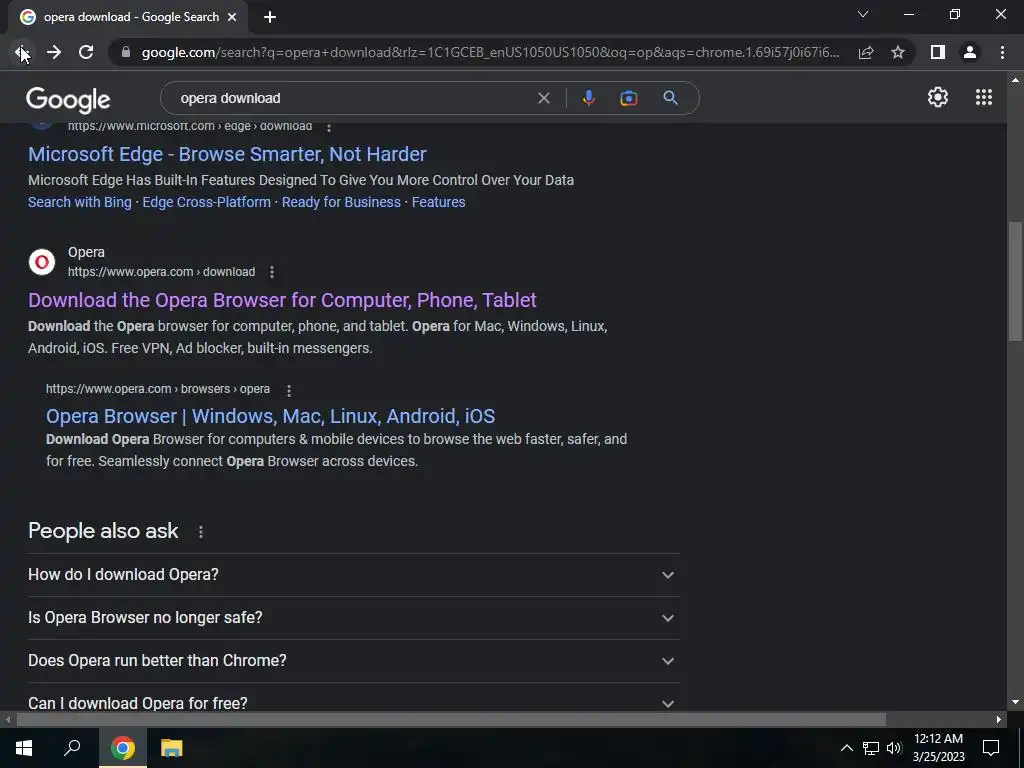
Task: Search by image with the camera icon
Action: pos(628,98)
